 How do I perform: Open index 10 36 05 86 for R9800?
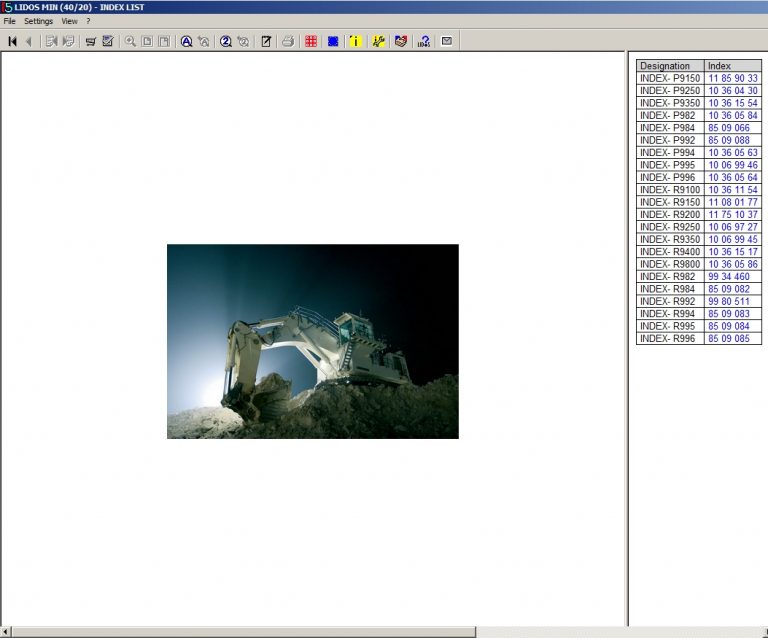pos(732,264)
